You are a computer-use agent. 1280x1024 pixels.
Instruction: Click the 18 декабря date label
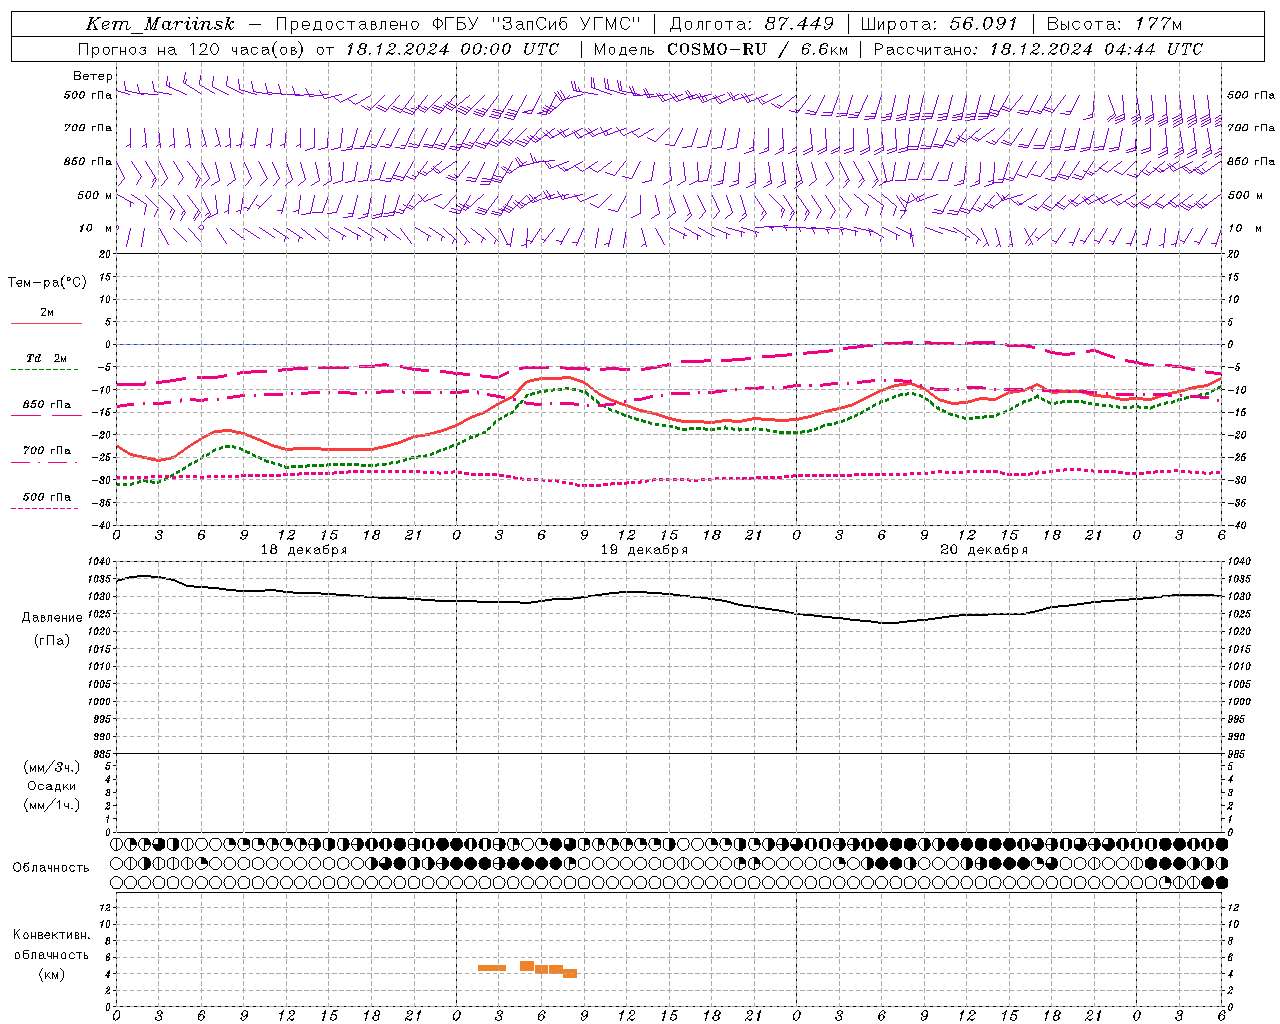click(304, 550)
